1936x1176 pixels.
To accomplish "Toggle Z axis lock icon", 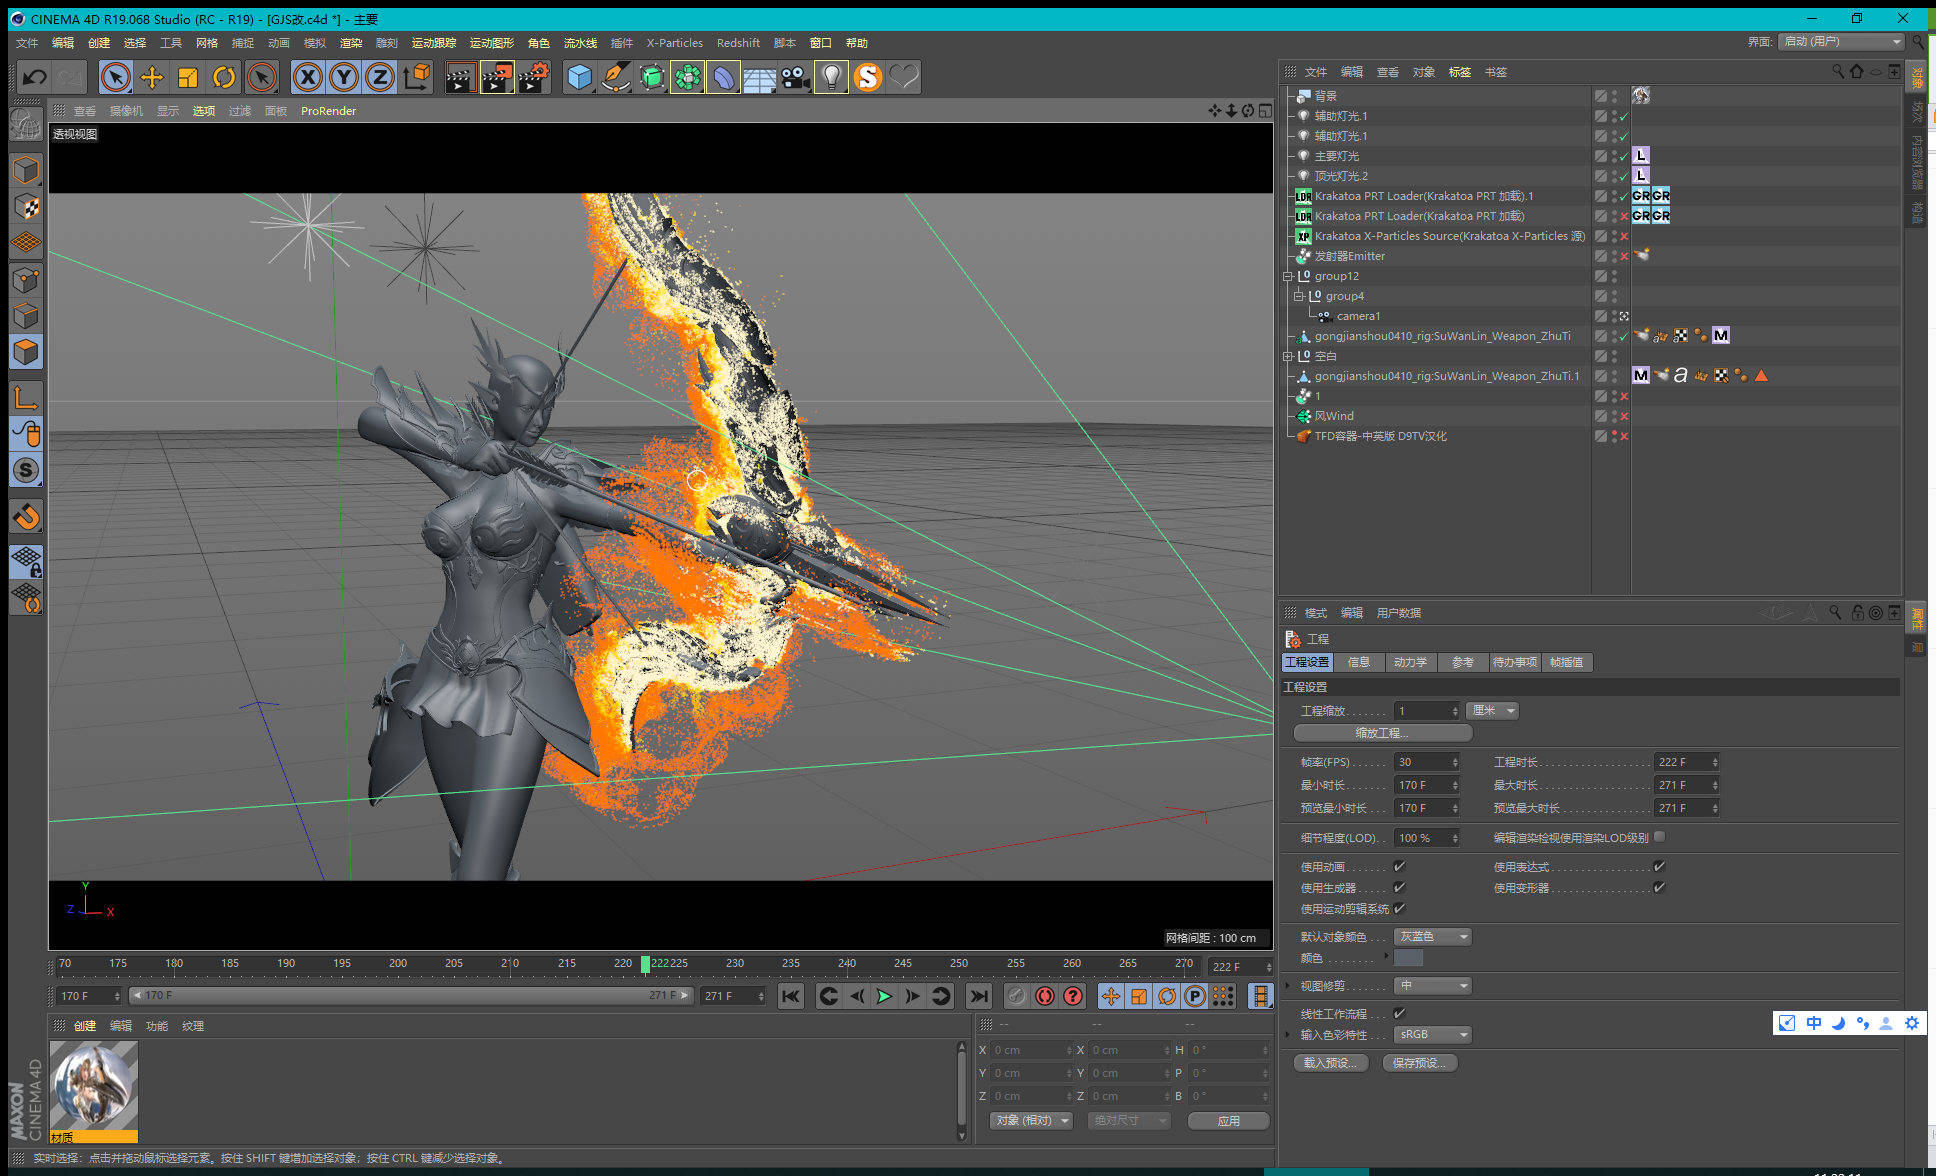I will click(380, 77).
